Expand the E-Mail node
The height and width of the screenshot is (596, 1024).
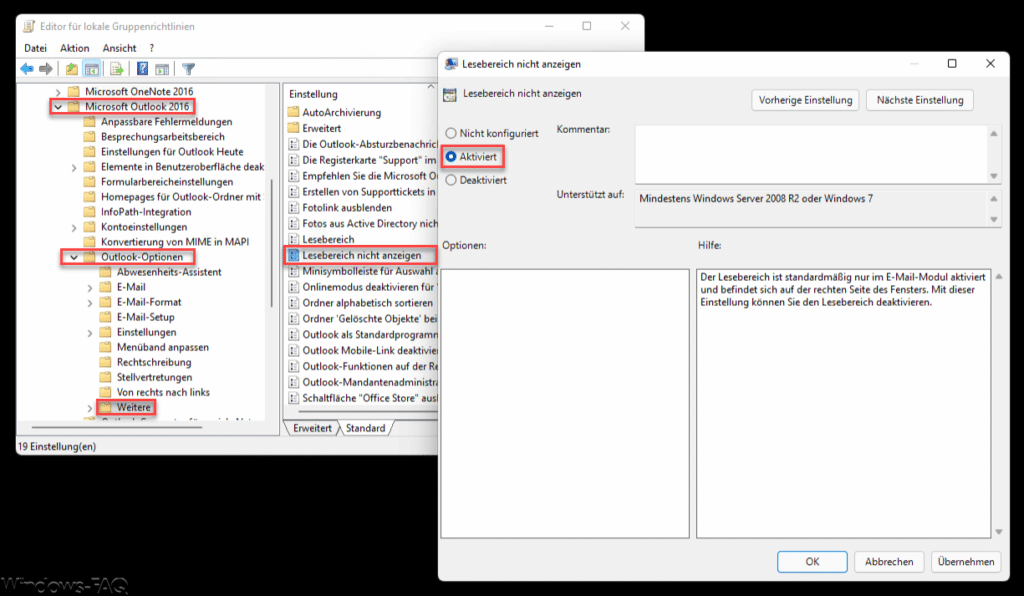pos(89,287)
